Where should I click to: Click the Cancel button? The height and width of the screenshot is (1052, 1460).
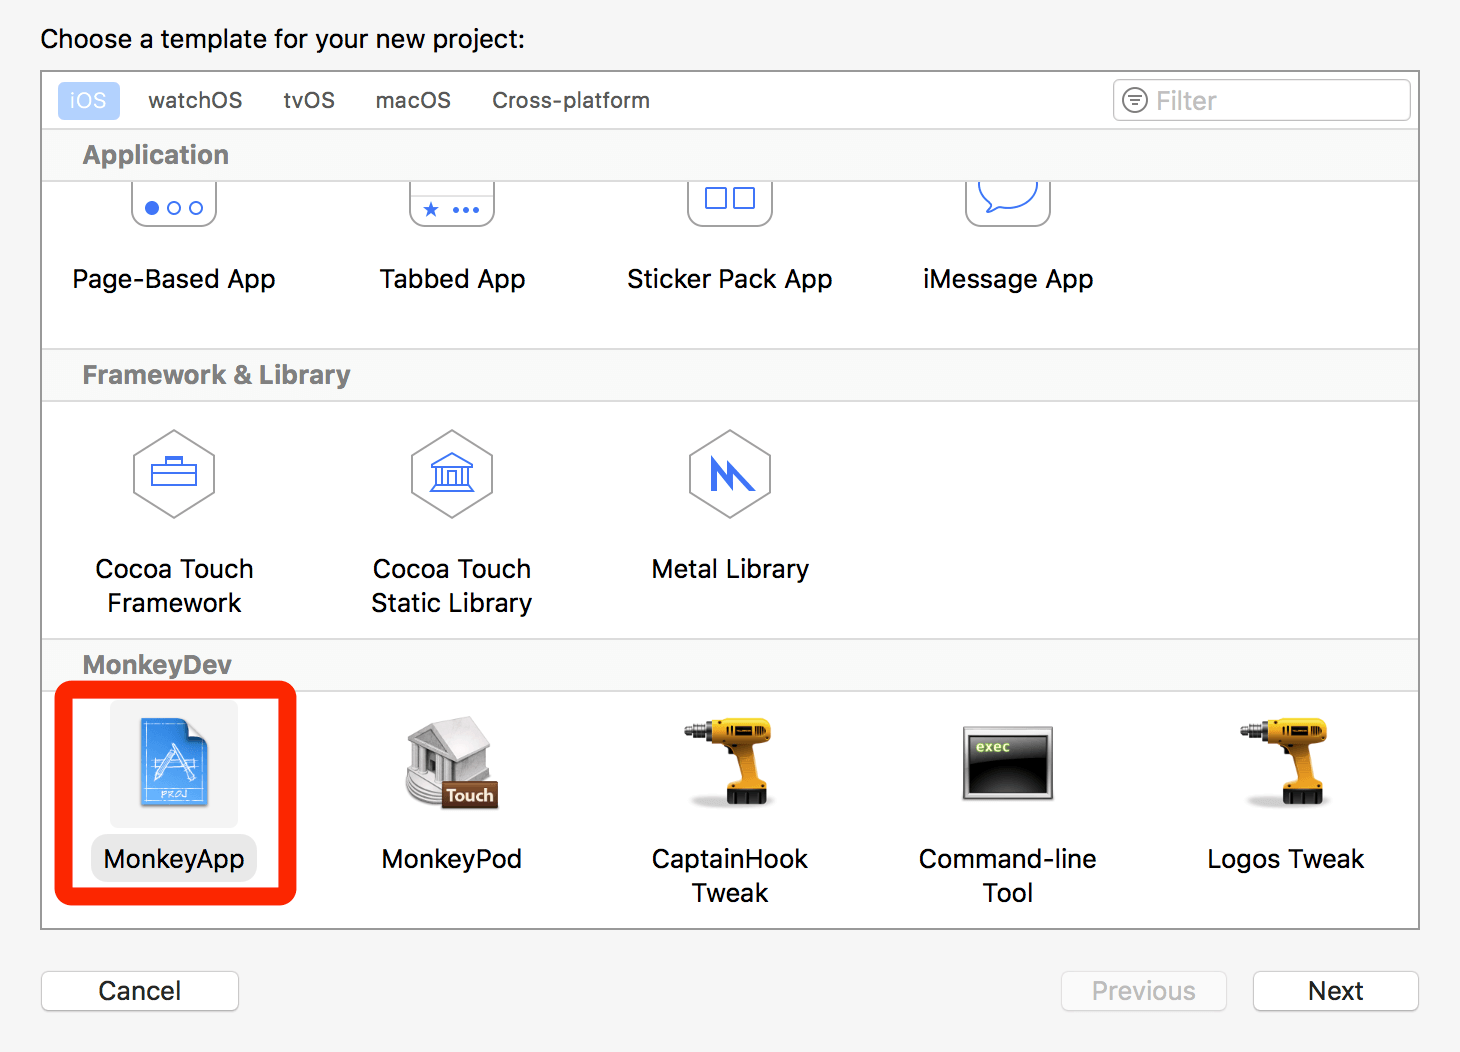pyautogui.click(x=140, y=991)
